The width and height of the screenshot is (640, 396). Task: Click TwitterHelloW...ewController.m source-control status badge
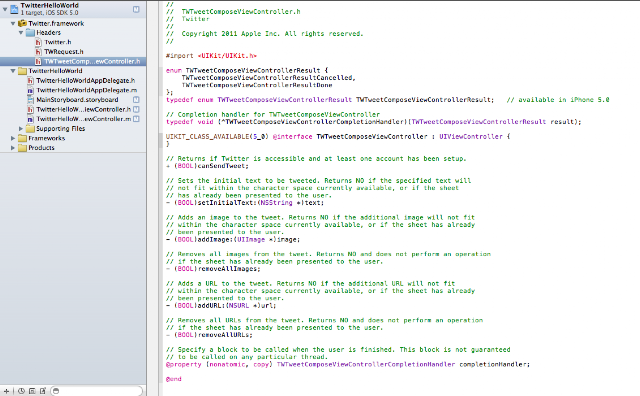(x=136, y=119)
